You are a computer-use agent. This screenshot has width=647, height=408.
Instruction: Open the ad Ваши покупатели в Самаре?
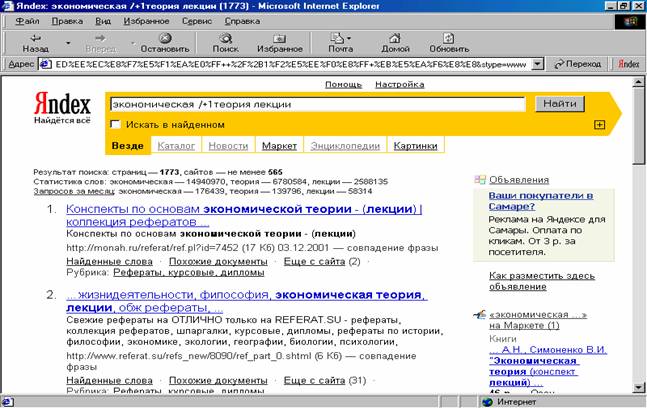[x=541, y=201]
